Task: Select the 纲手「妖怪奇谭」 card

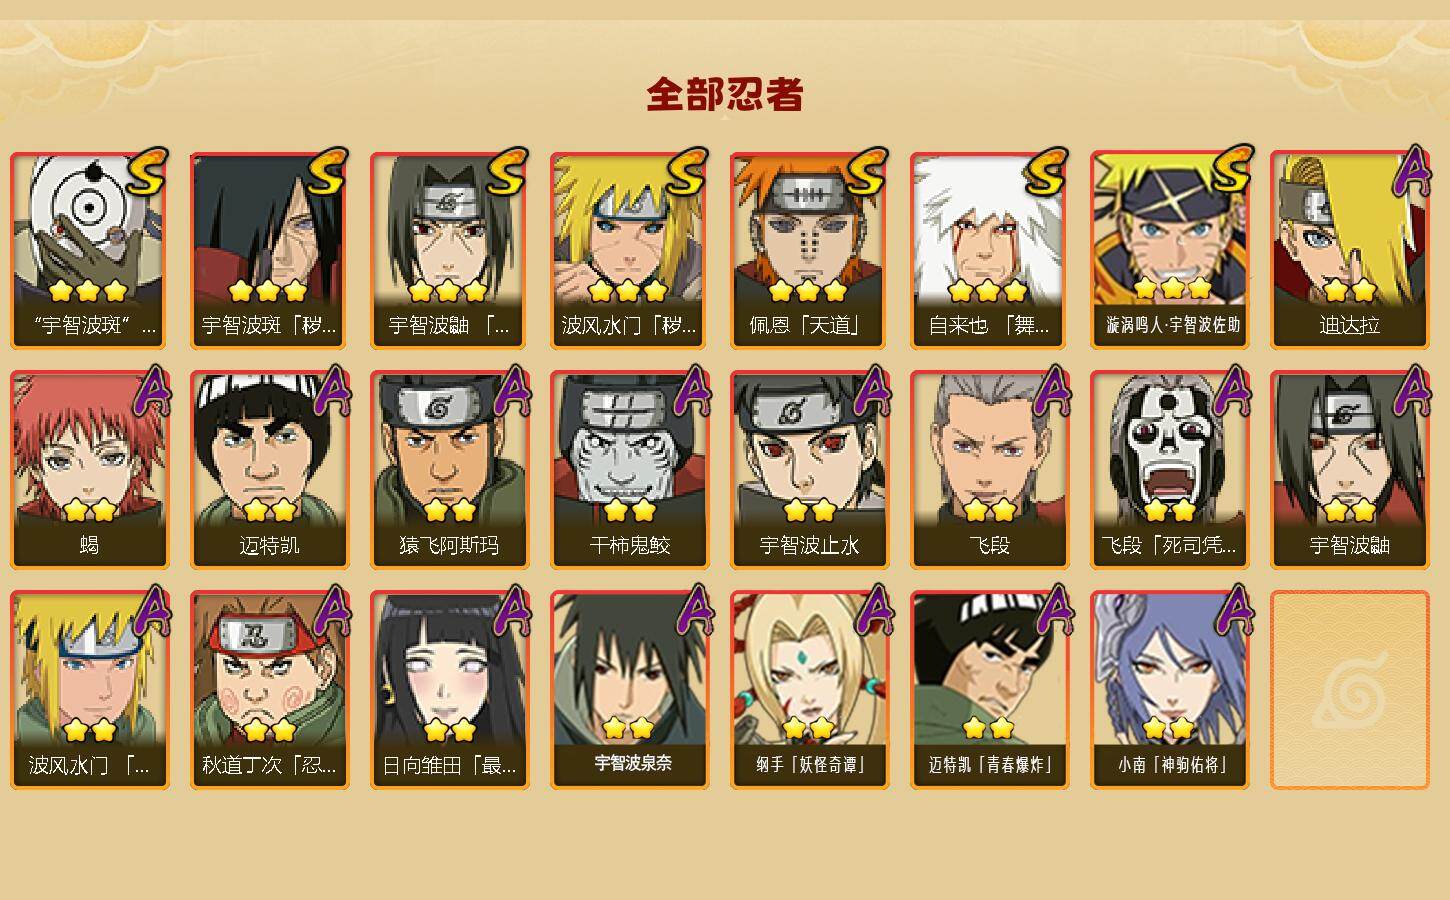Action: coord(810,690)
